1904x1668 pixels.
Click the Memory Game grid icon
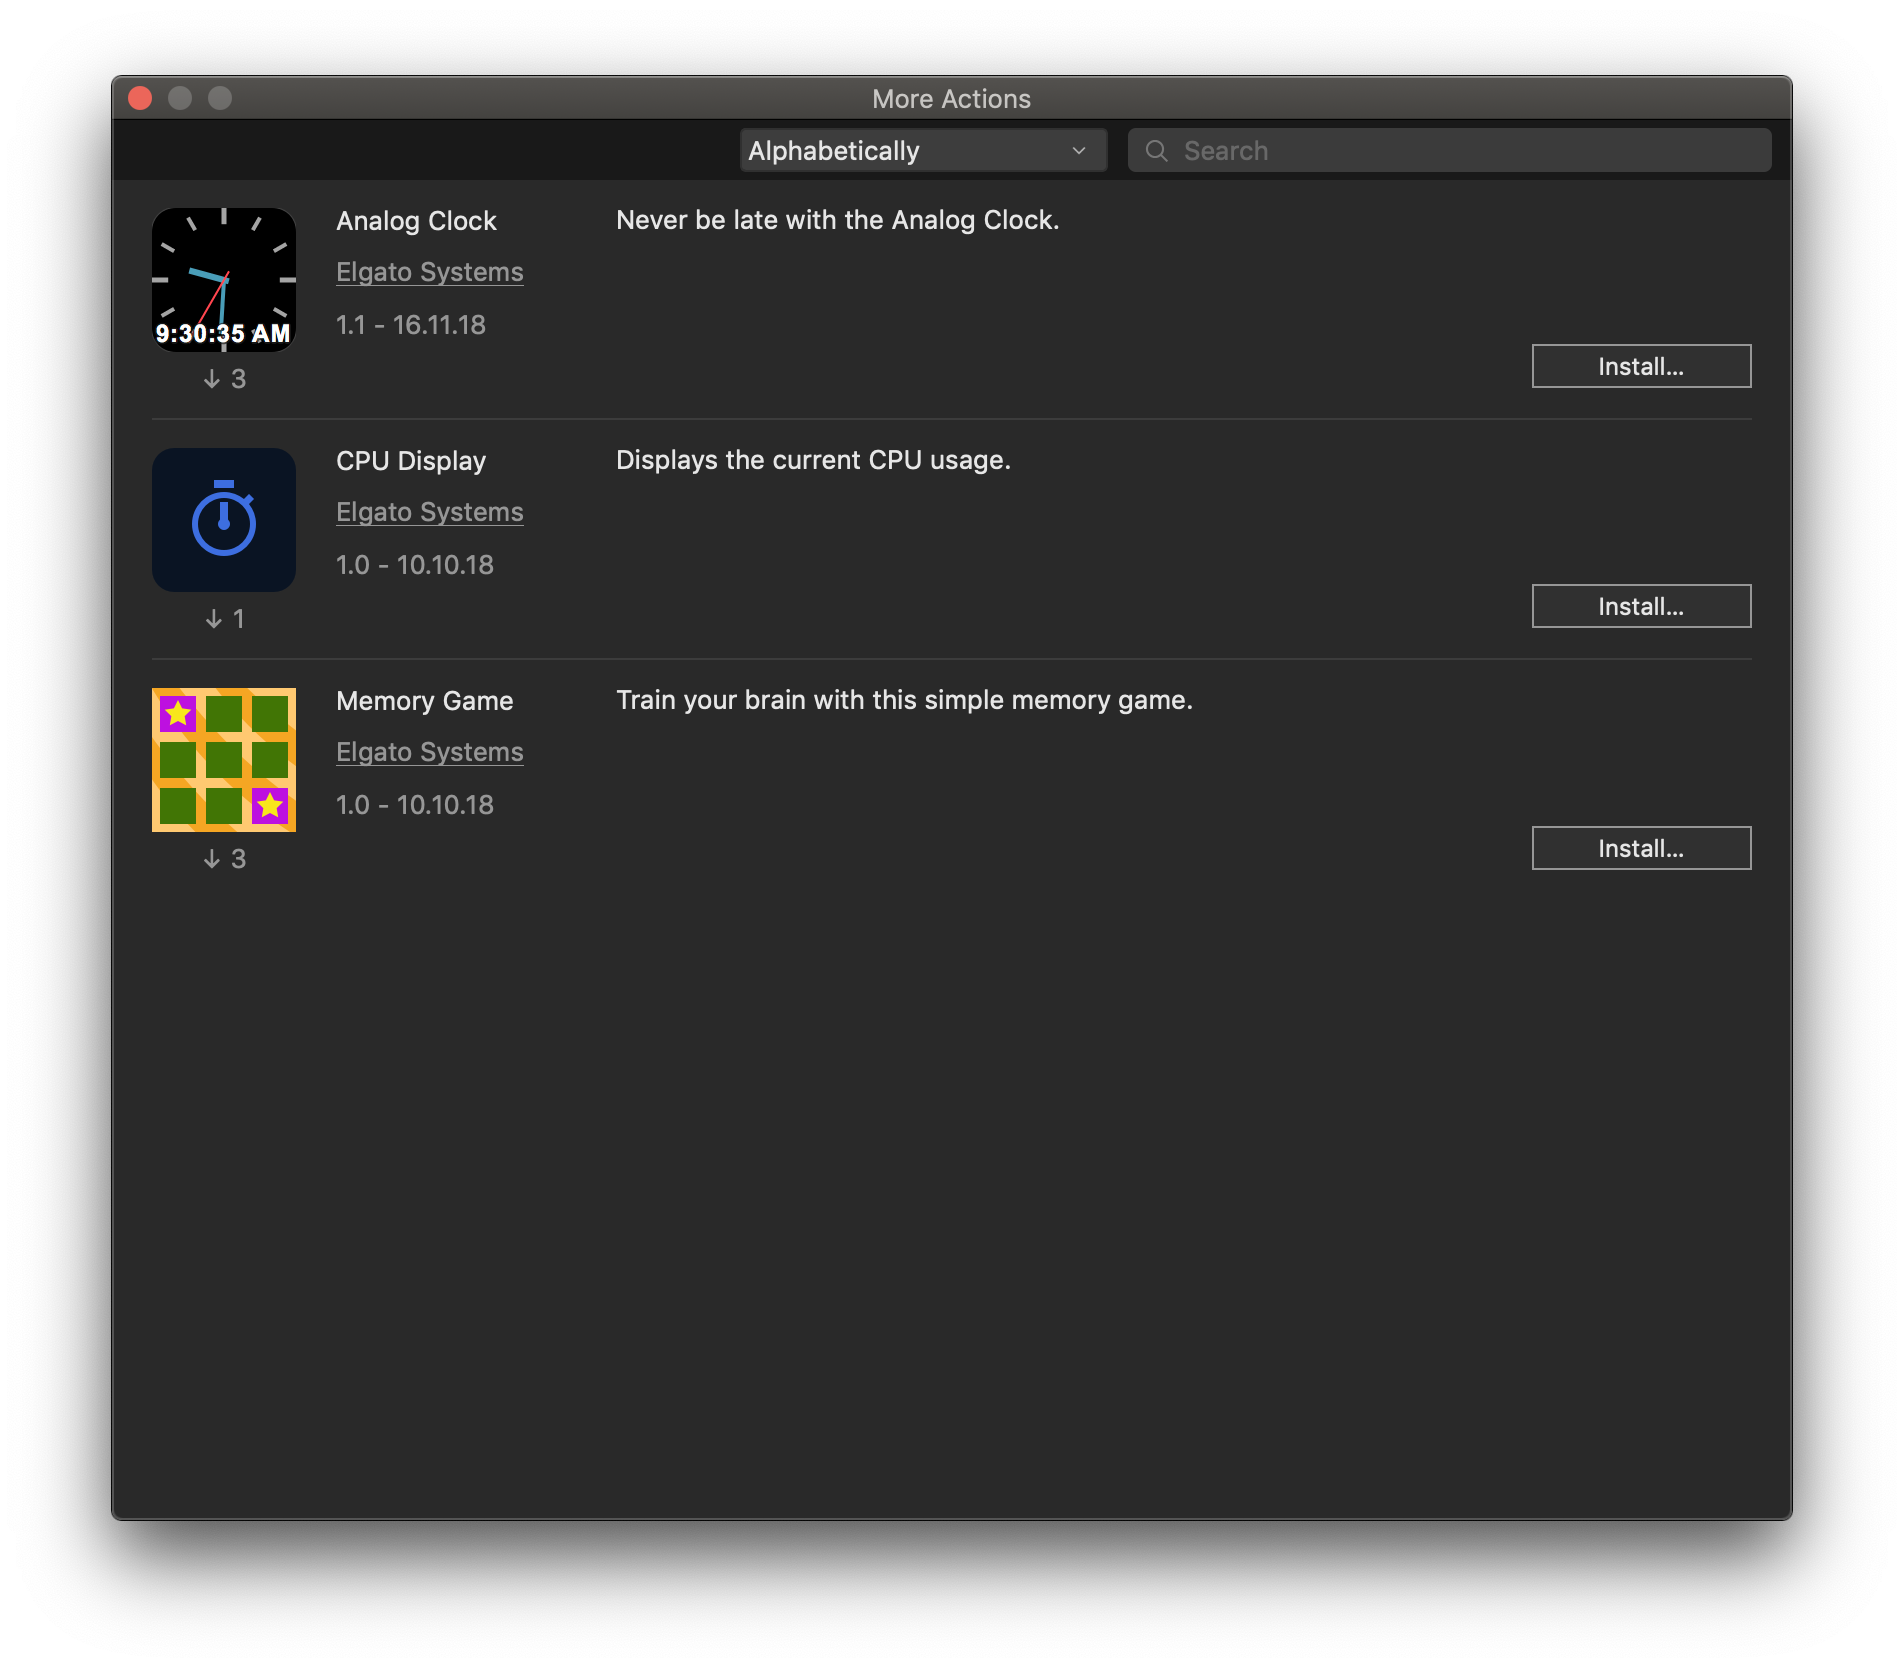click(224, 760)
